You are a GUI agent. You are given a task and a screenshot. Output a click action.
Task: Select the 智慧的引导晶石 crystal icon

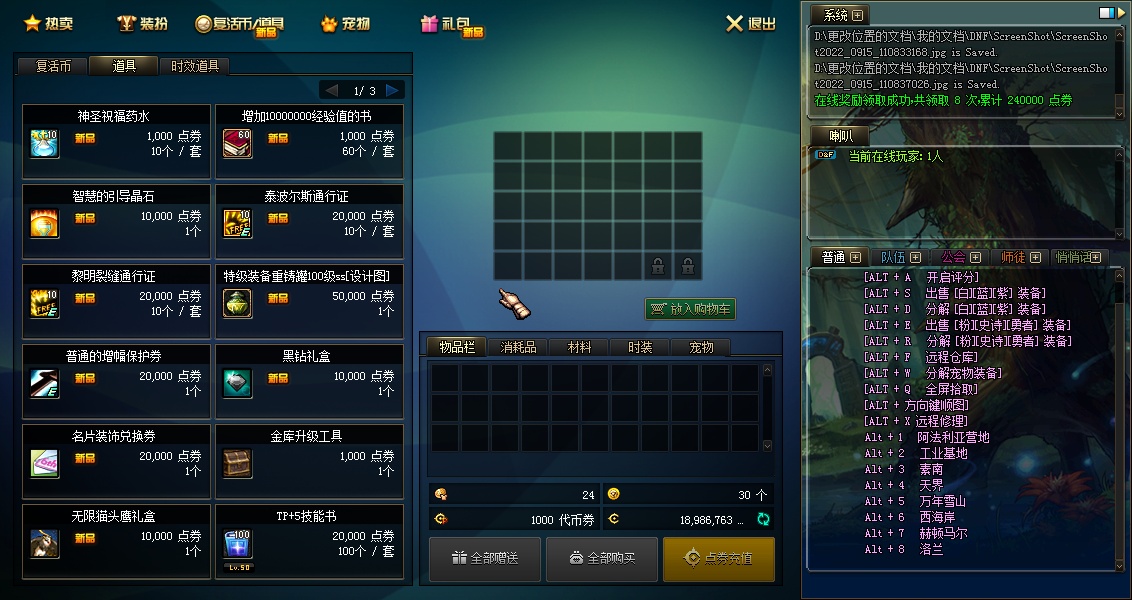click(x=45, y=224)
